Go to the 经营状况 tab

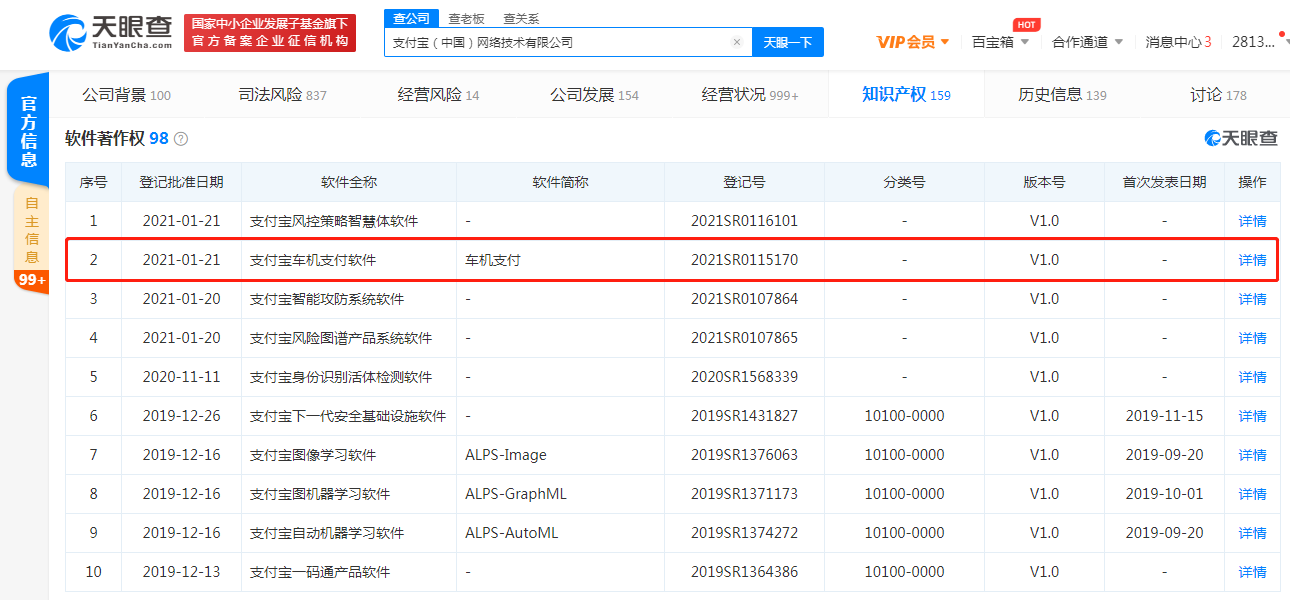click(749, 95)
